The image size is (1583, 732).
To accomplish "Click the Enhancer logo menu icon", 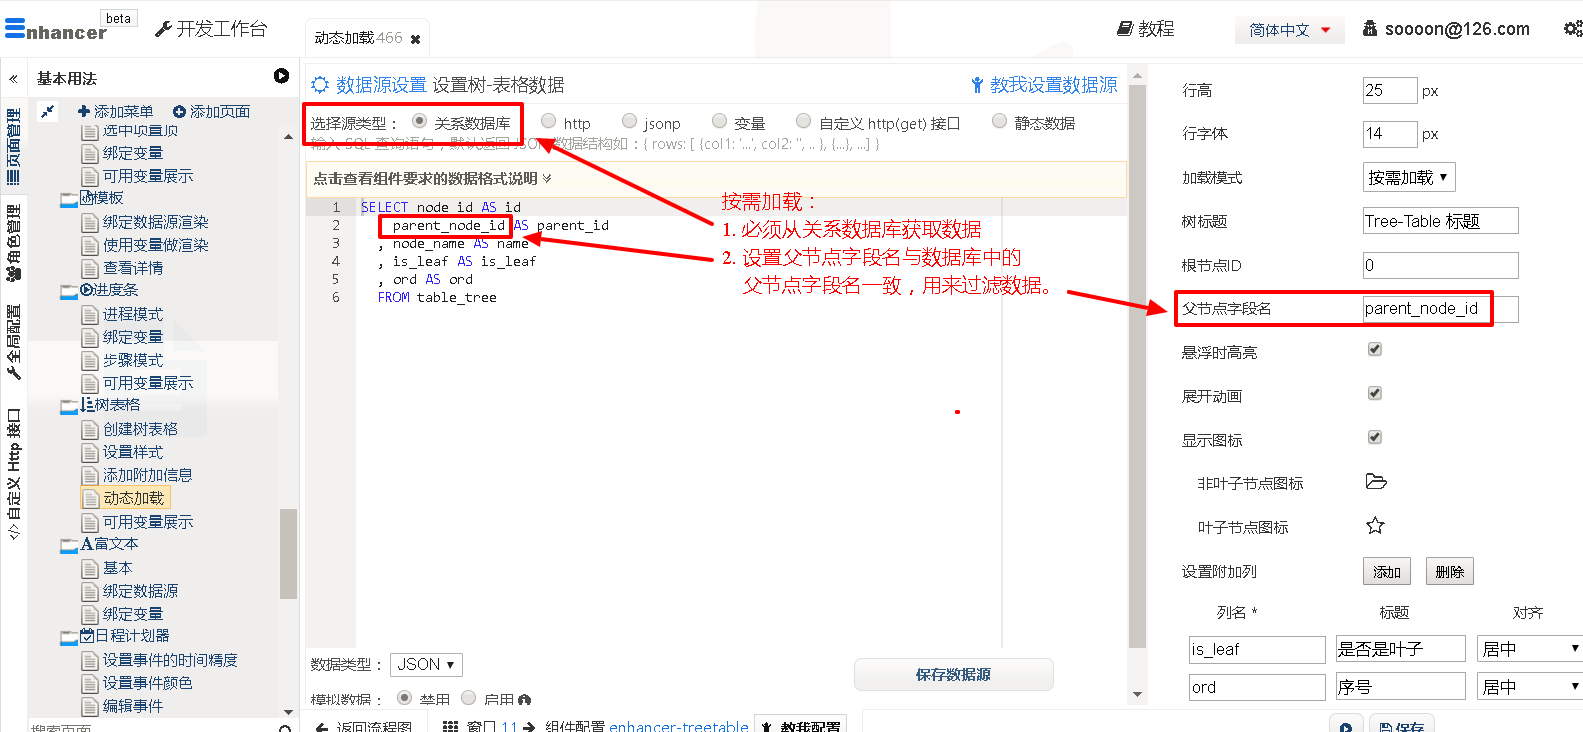I will [15, 29].
